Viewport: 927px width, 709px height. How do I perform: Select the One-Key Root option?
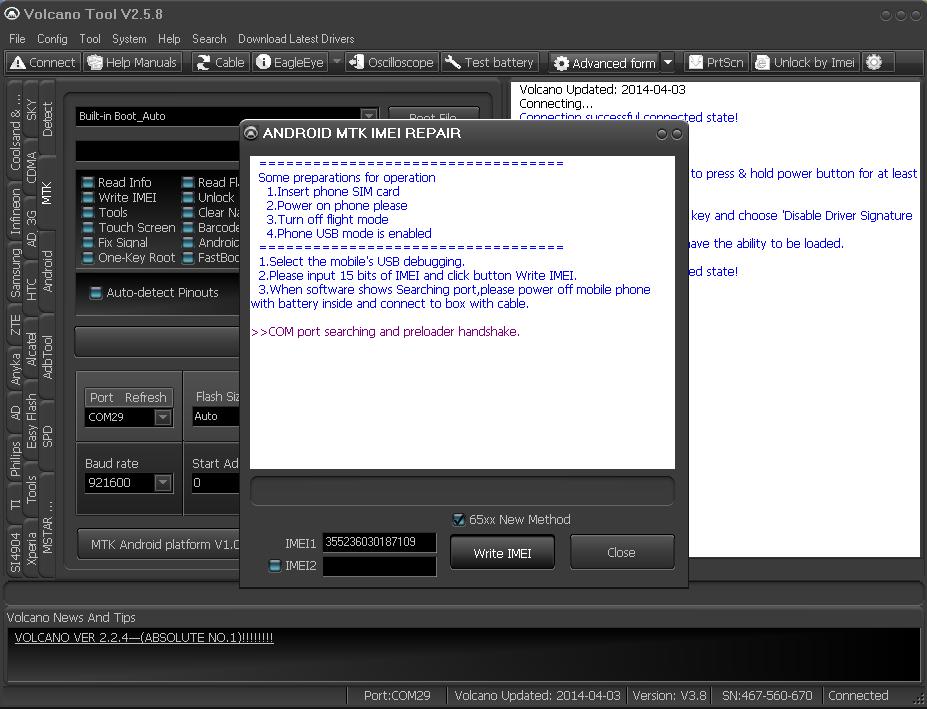tap(129, 258)
